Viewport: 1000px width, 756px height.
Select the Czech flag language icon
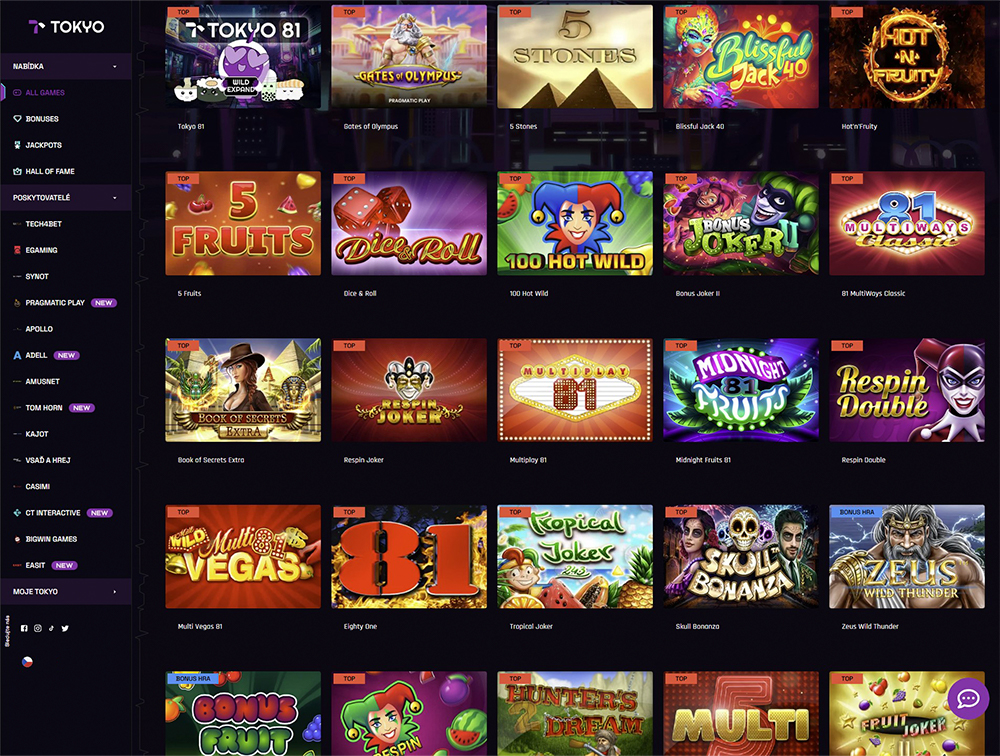(27, 662)
